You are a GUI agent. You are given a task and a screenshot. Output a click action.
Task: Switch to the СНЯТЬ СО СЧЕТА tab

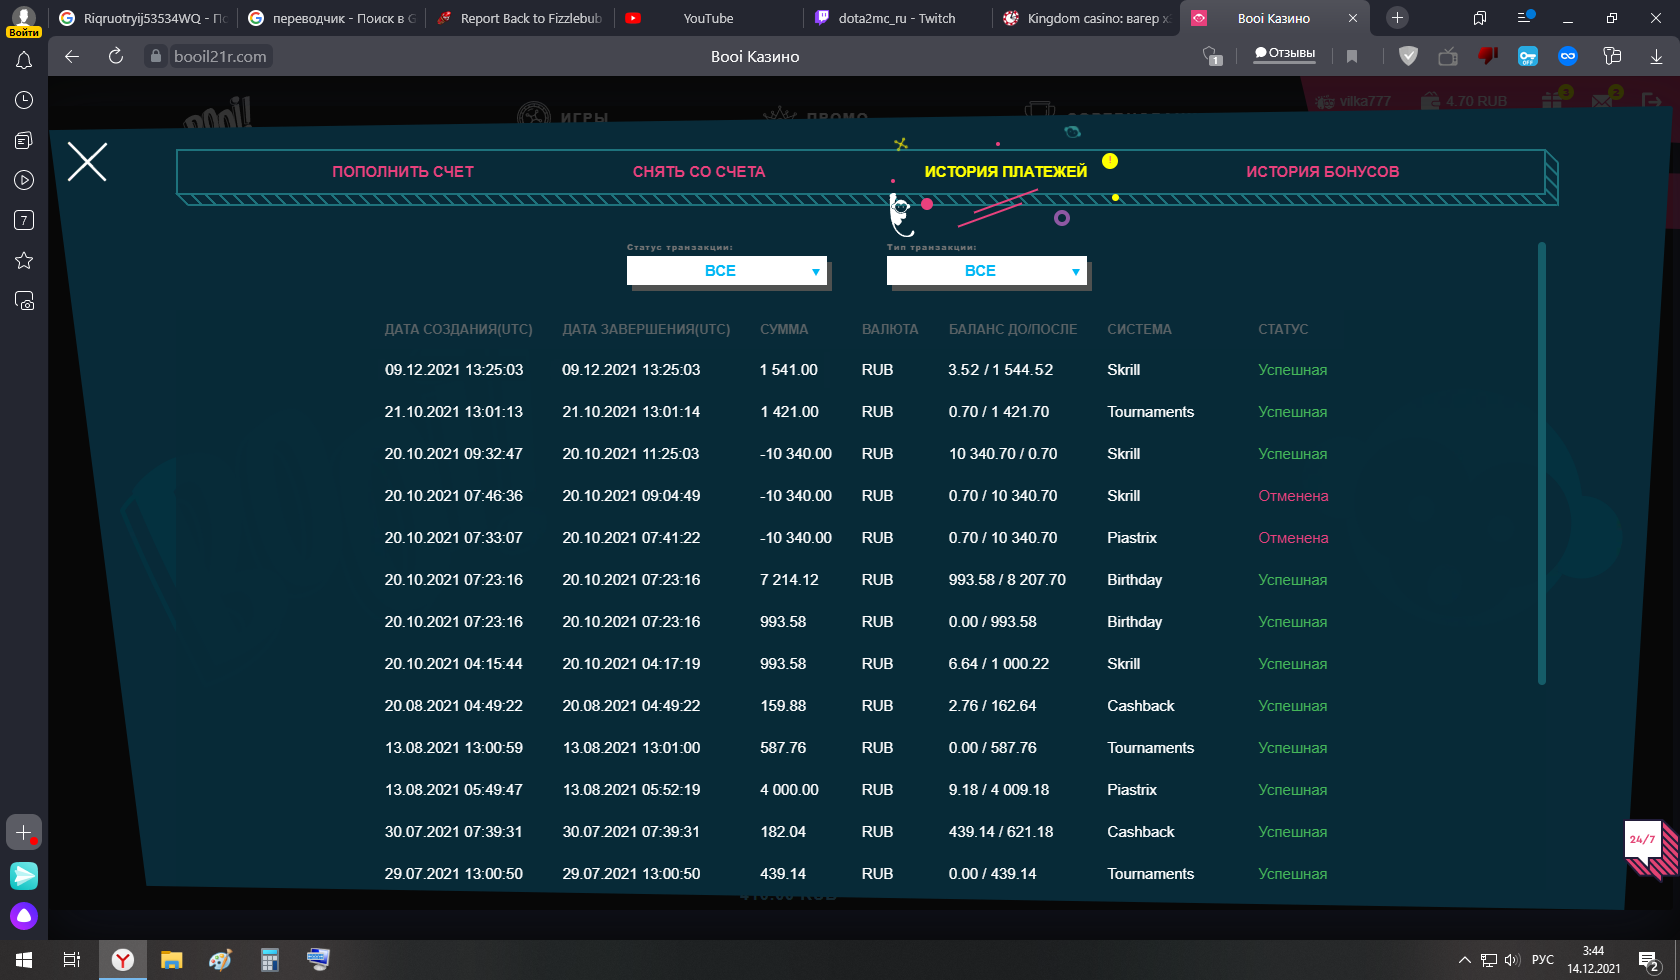[x=699, y=172]
